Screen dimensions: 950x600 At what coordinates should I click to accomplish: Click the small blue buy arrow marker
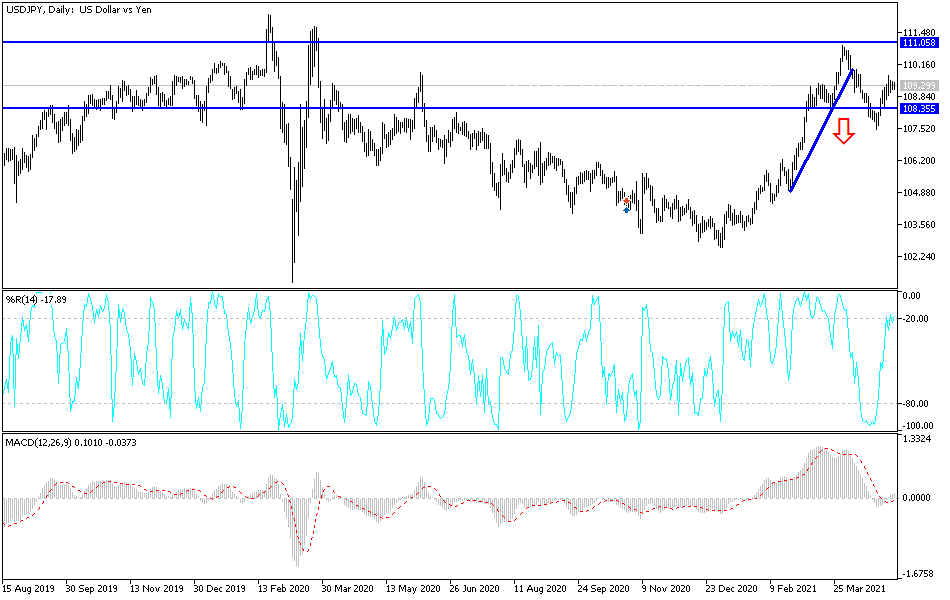626,209
